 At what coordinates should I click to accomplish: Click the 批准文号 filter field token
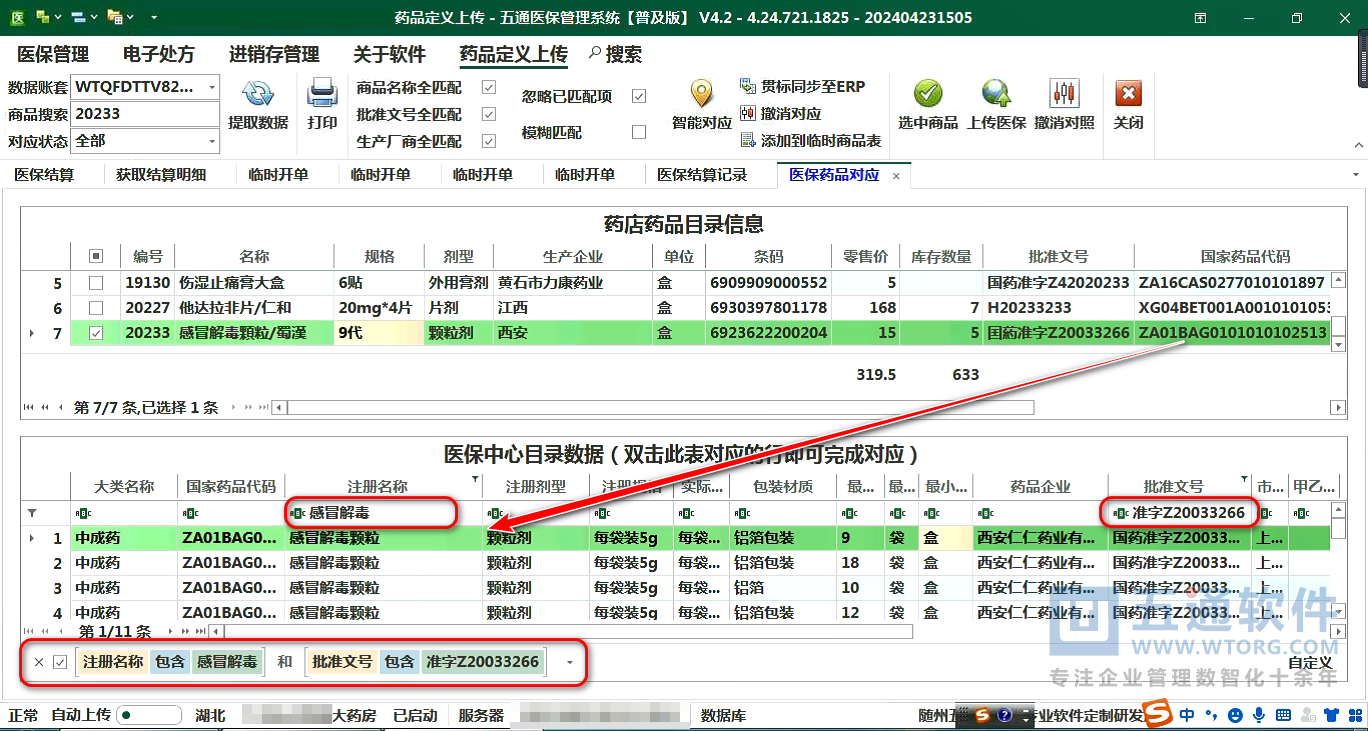coord(342,661)
